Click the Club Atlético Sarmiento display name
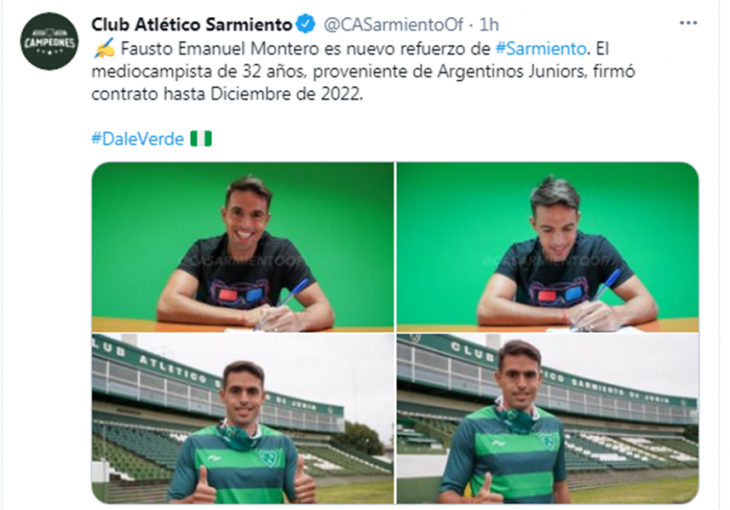Image resolution: width=730 pixels, height=510 pixels. (x=191, y=24)
